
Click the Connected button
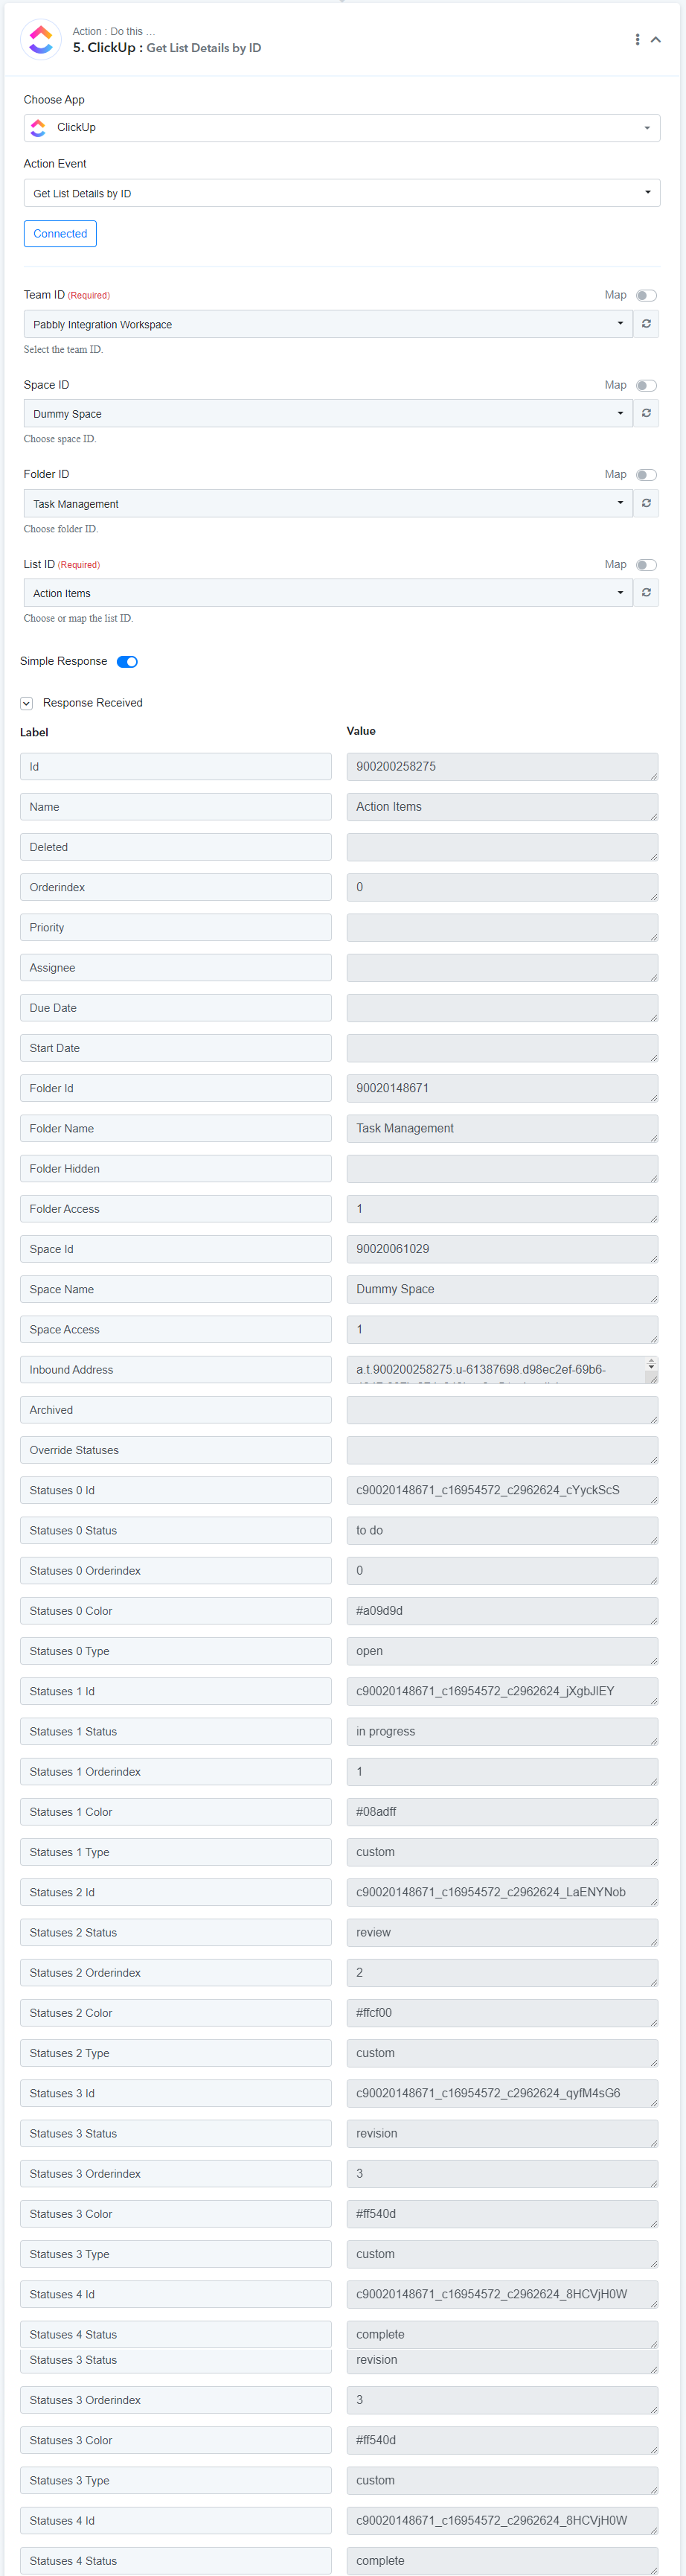pos(60,234)
